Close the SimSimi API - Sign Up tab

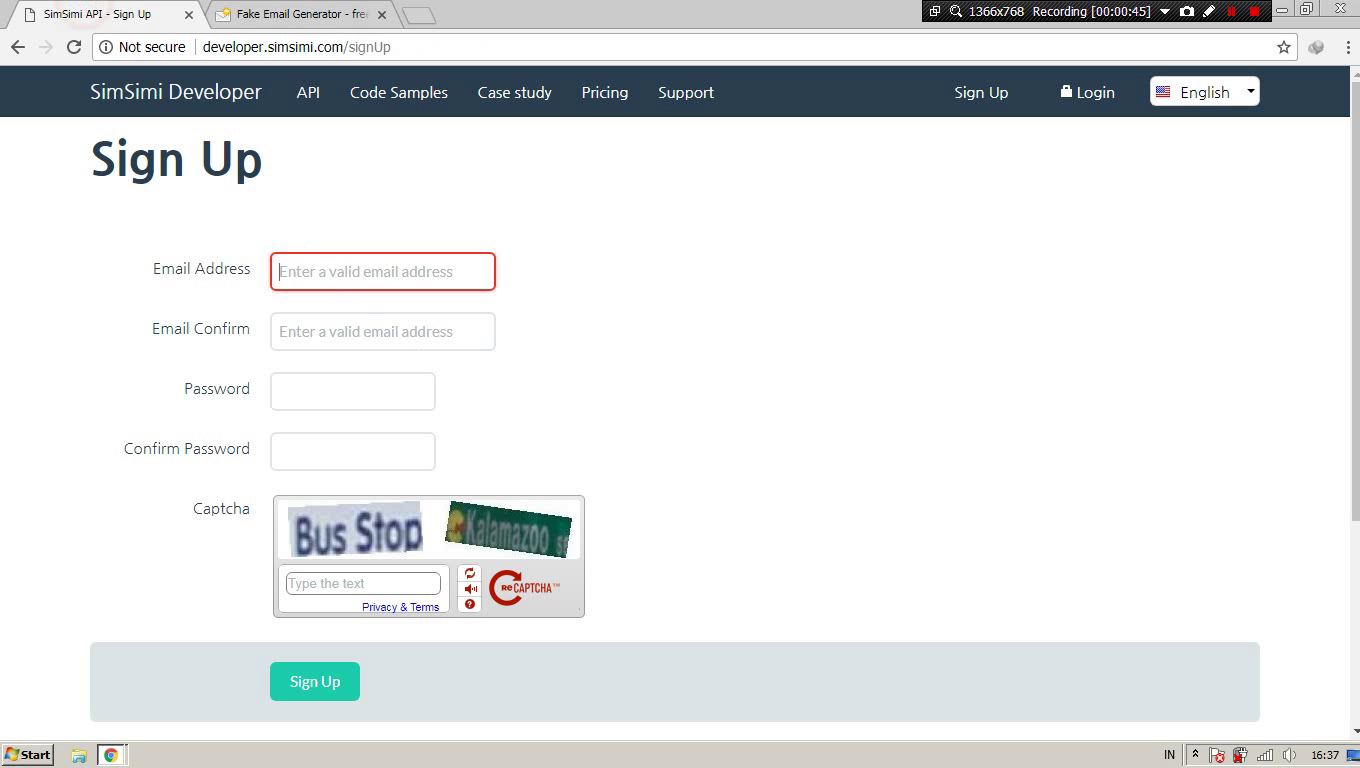(x=189, y=15)
